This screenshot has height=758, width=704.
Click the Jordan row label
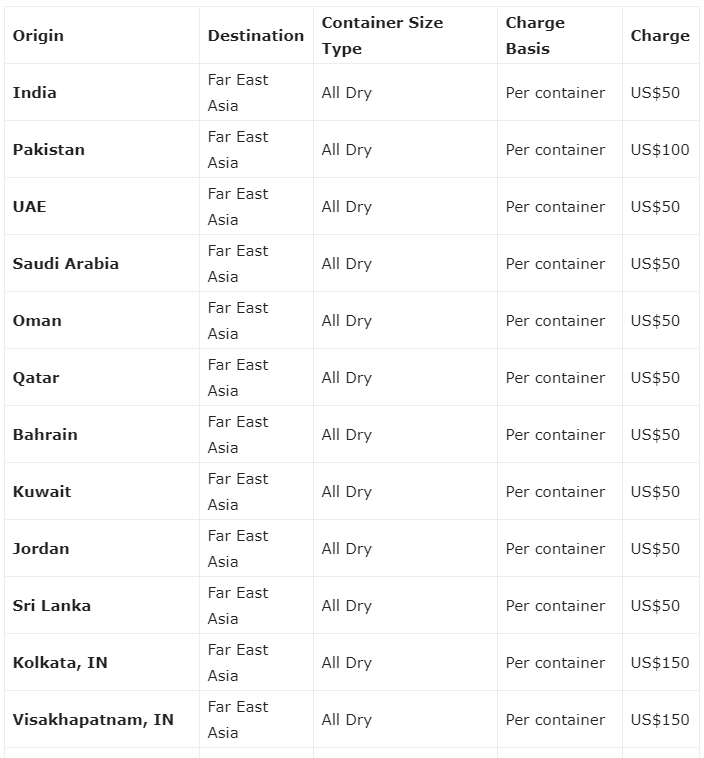click(41, 549)
